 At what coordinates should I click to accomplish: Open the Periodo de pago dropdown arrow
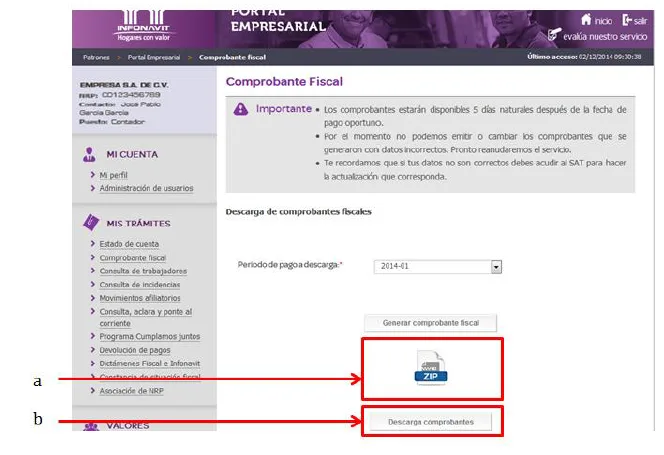pos(496,267)
